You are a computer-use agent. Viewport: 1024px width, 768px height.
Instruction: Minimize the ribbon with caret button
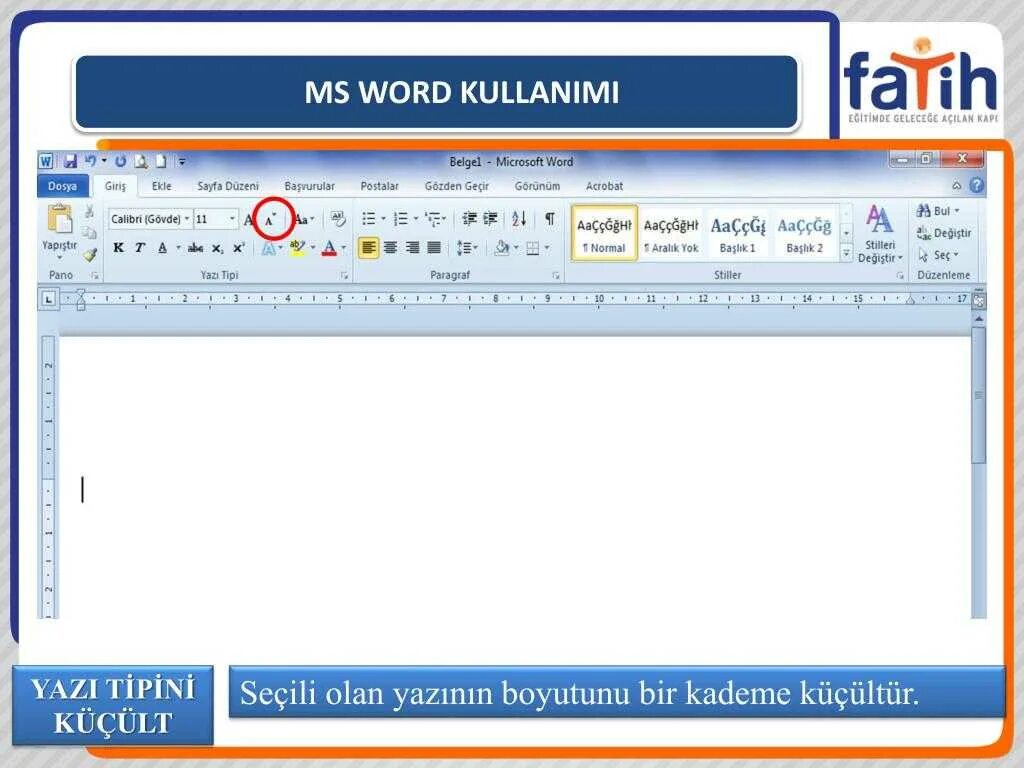tap(957, 185)
